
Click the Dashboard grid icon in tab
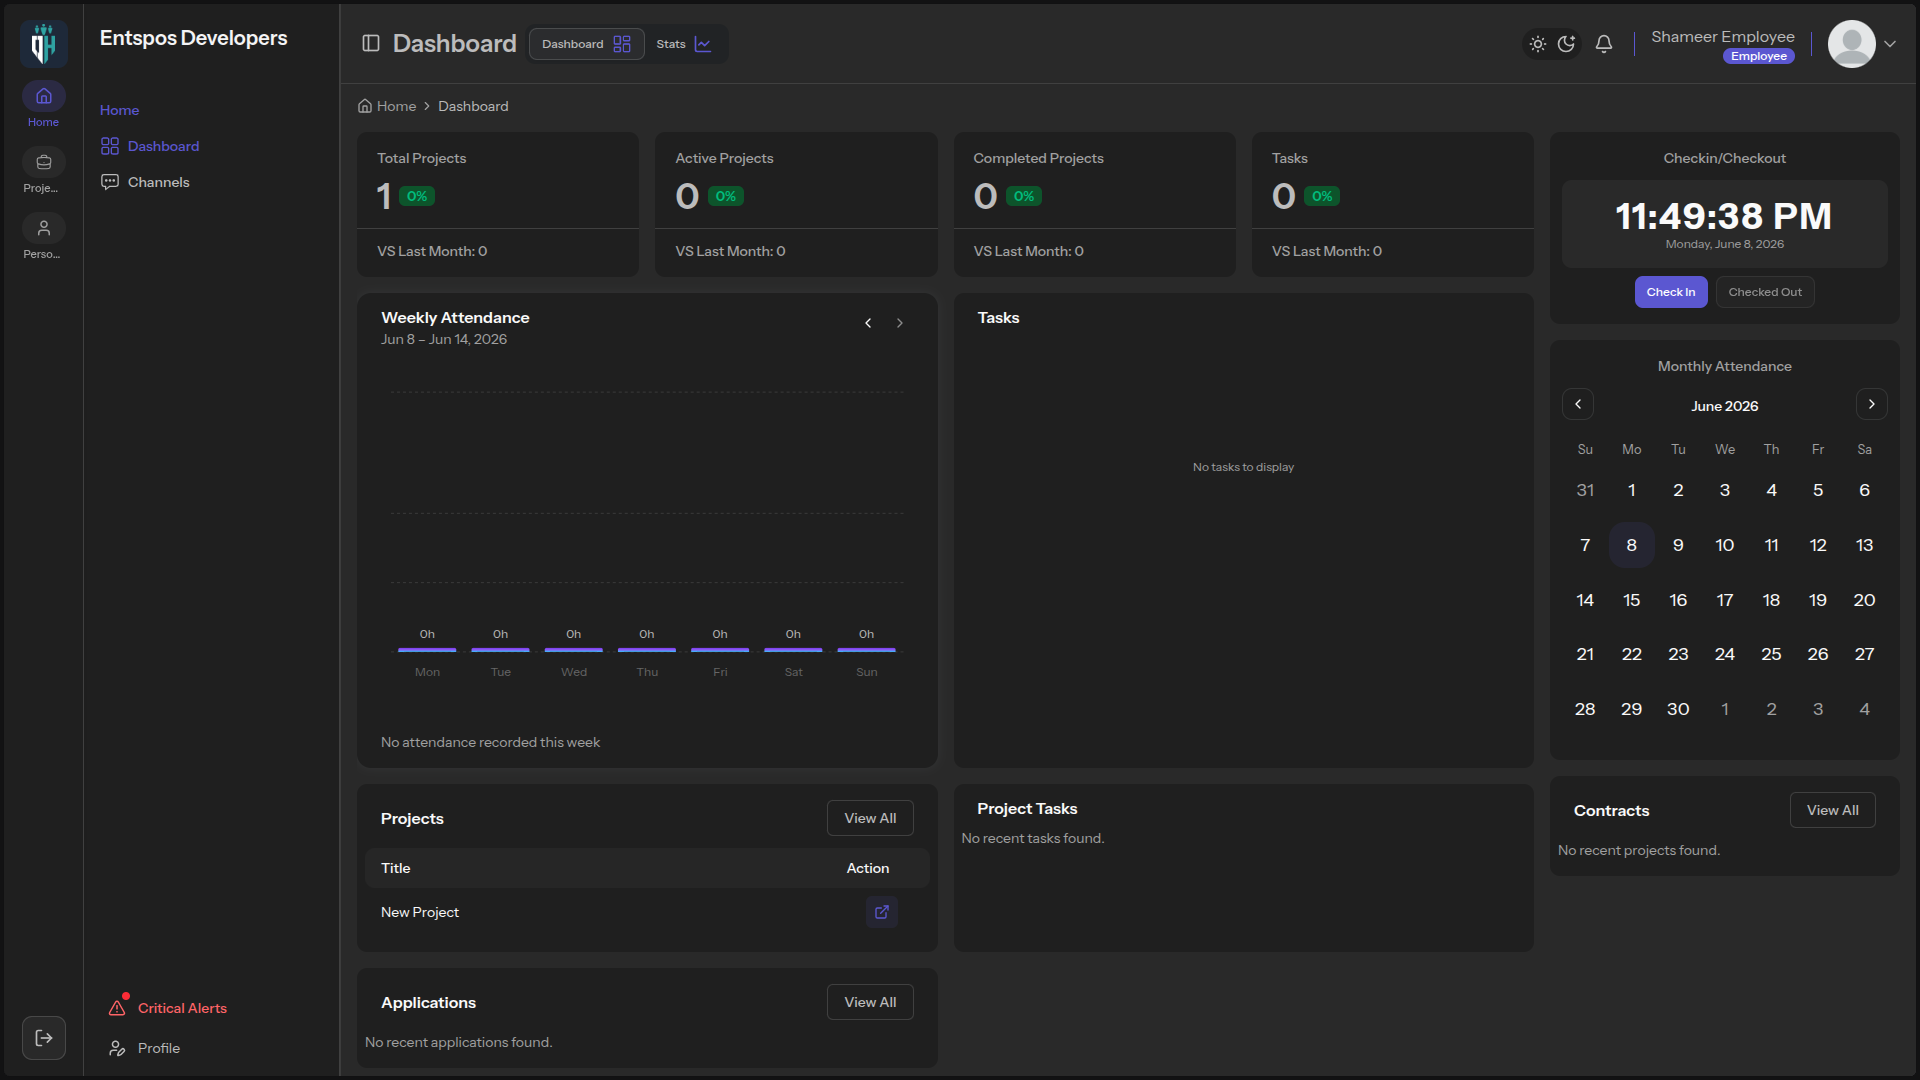click(622, 44)
